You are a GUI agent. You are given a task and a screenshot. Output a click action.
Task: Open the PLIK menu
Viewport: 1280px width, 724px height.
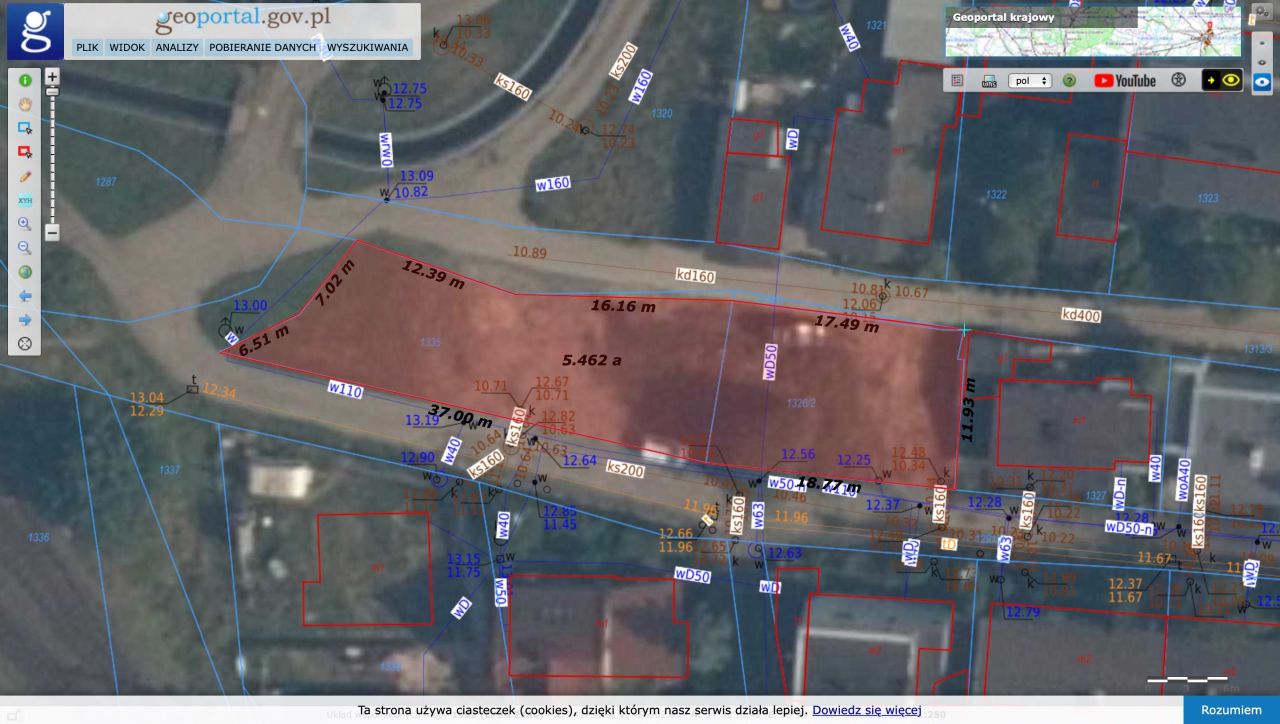click(87, 47)
